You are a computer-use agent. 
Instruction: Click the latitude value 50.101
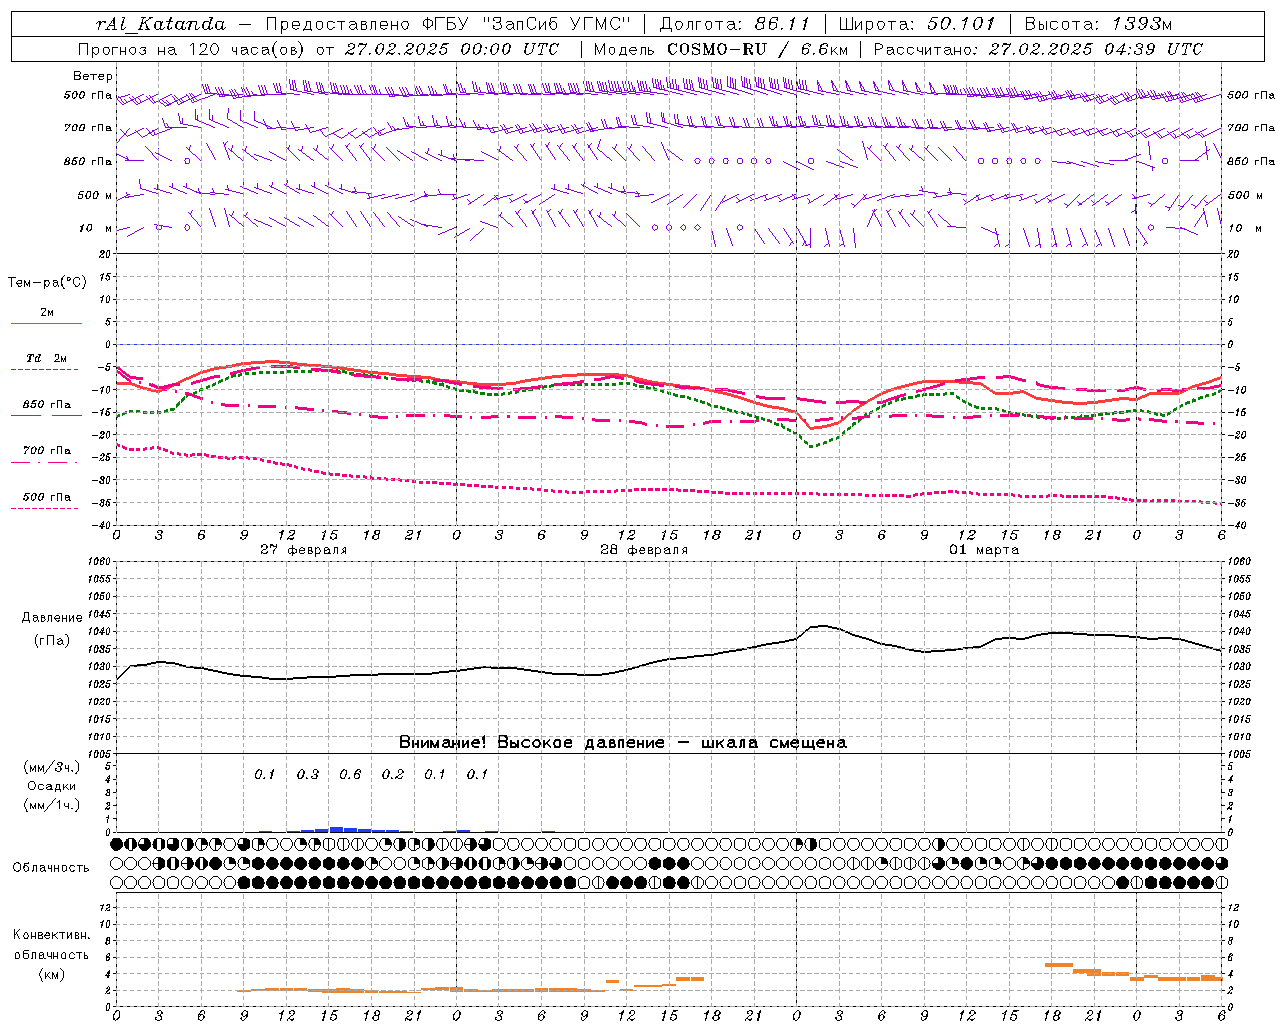[960, 24]
